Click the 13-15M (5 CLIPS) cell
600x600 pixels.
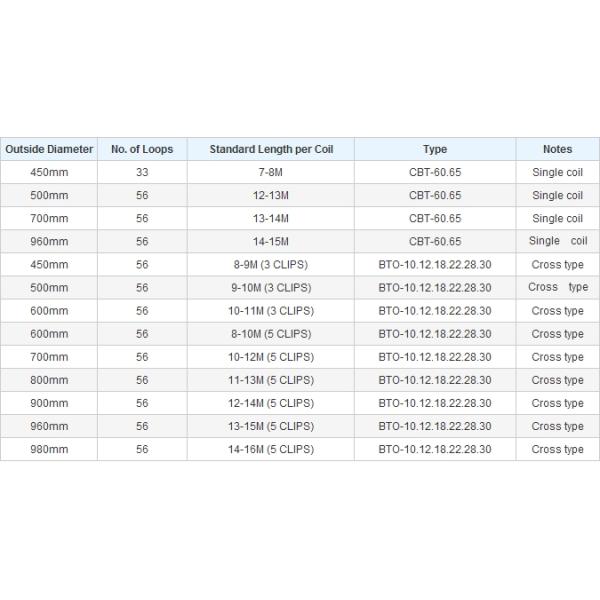(x=270, y=426)
